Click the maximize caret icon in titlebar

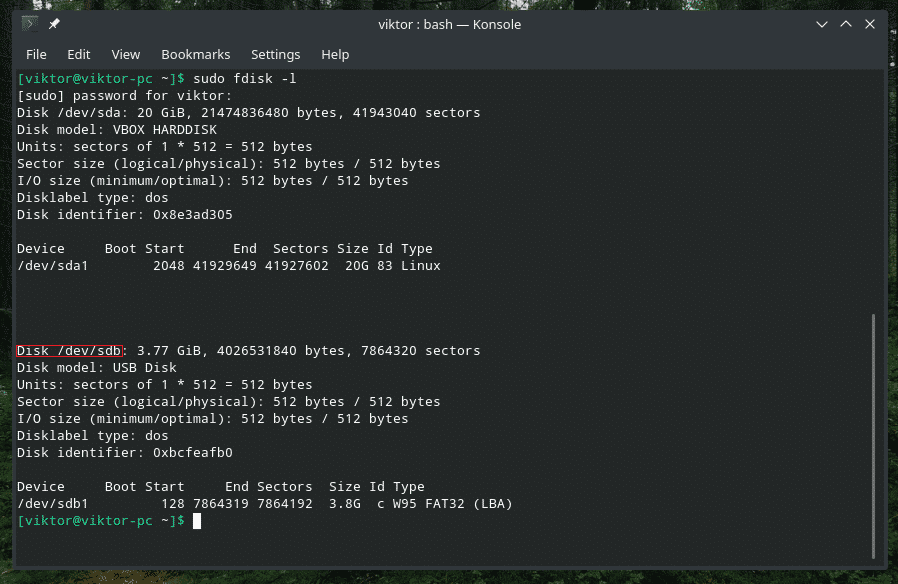(x=846, y=24)
